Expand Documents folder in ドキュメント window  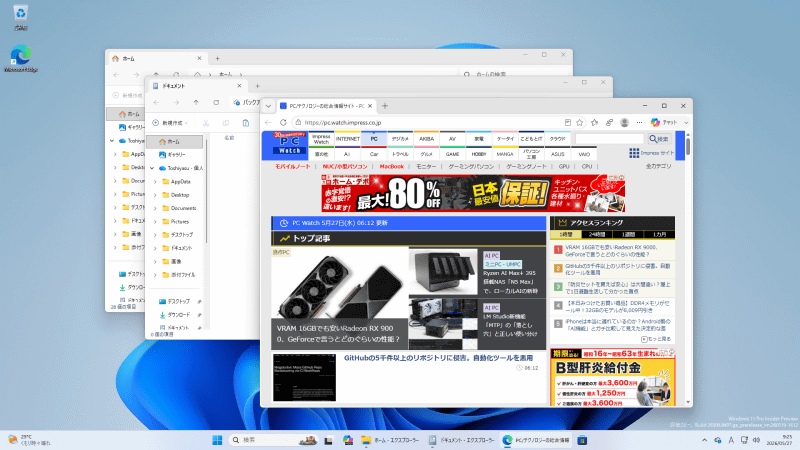click(x=155, y=208)
